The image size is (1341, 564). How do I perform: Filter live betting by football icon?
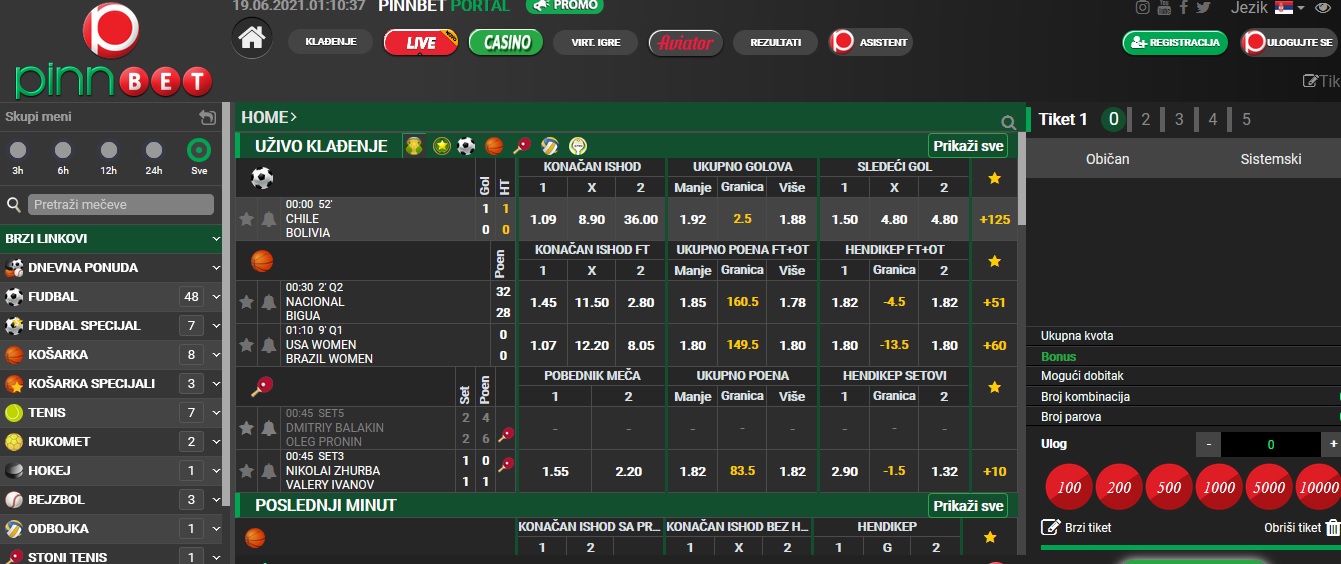pyautogui.click(x=466, y=146)
